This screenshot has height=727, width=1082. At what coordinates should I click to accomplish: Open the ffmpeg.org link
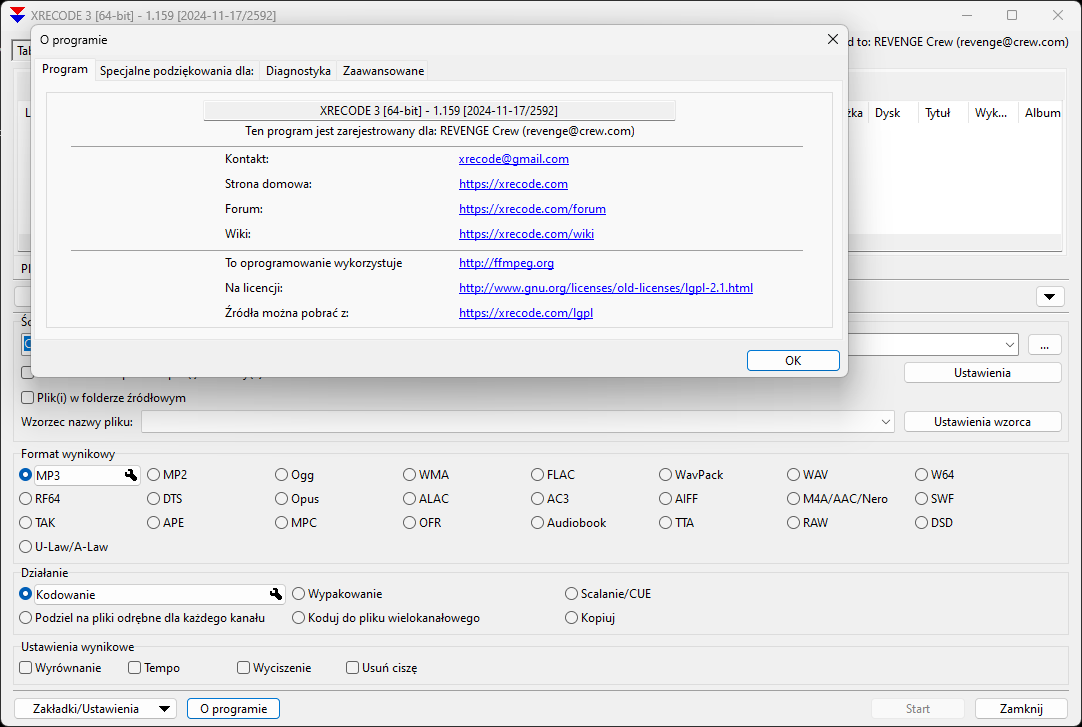point(506,263)
